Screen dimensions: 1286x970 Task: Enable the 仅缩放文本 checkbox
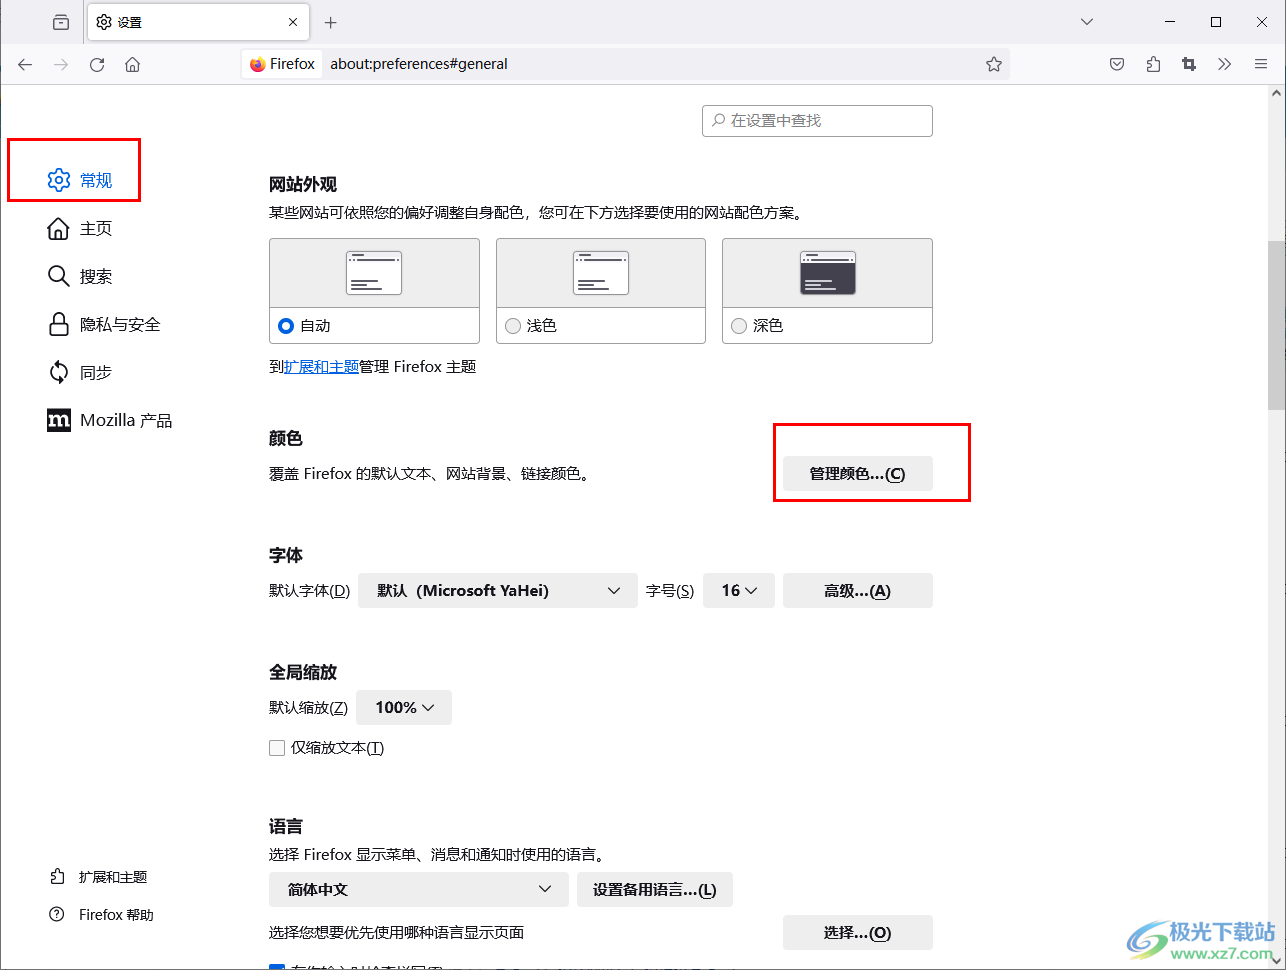click(277, 748)
